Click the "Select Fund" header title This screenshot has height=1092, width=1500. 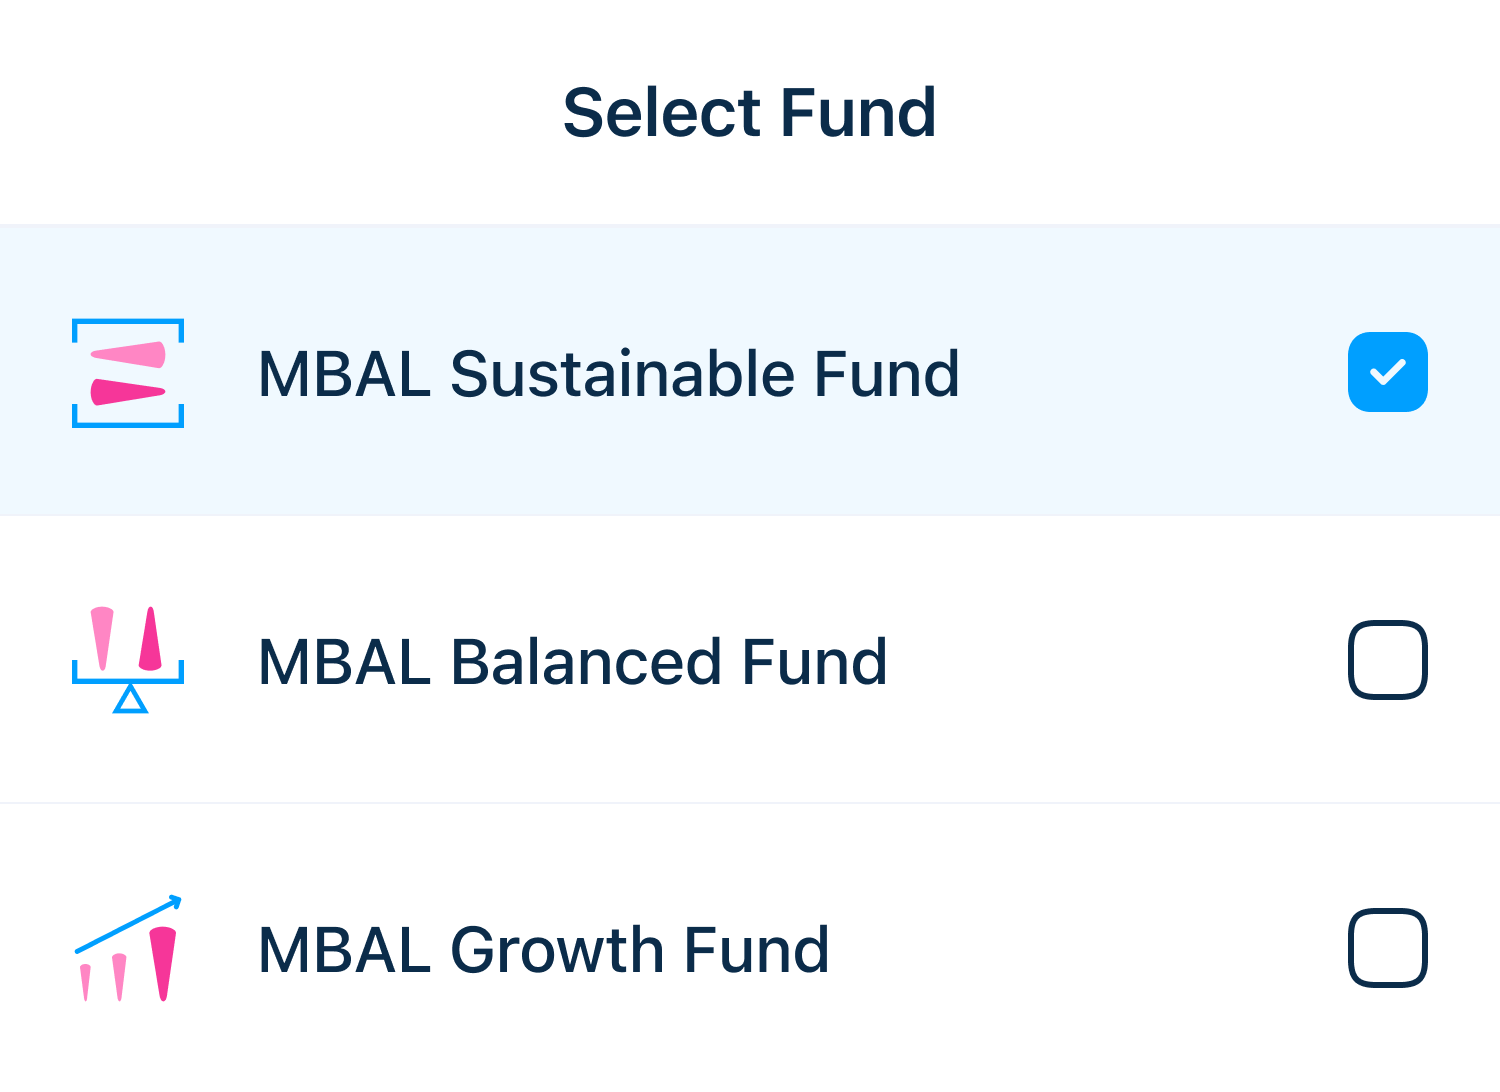(749, 112)
